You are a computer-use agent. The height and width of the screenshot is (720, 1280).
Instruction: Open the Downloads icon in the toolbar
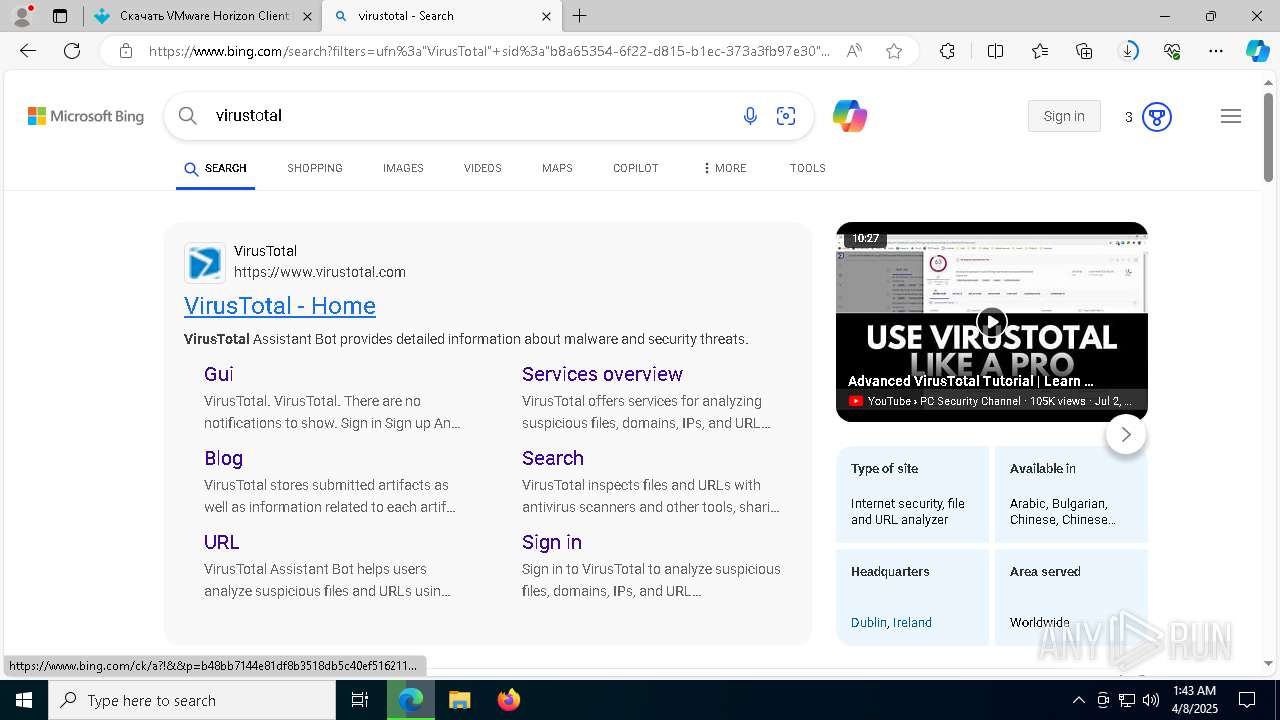(1128, 51)
